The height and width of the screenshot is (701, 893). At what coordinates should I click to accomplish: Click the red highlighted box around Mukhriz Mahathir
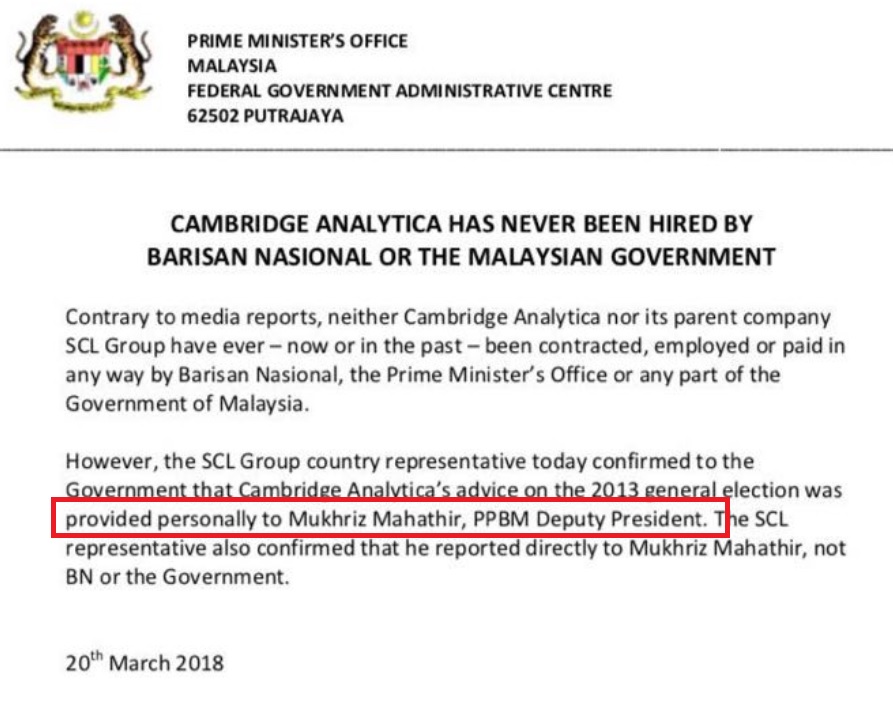coord(390,518)
